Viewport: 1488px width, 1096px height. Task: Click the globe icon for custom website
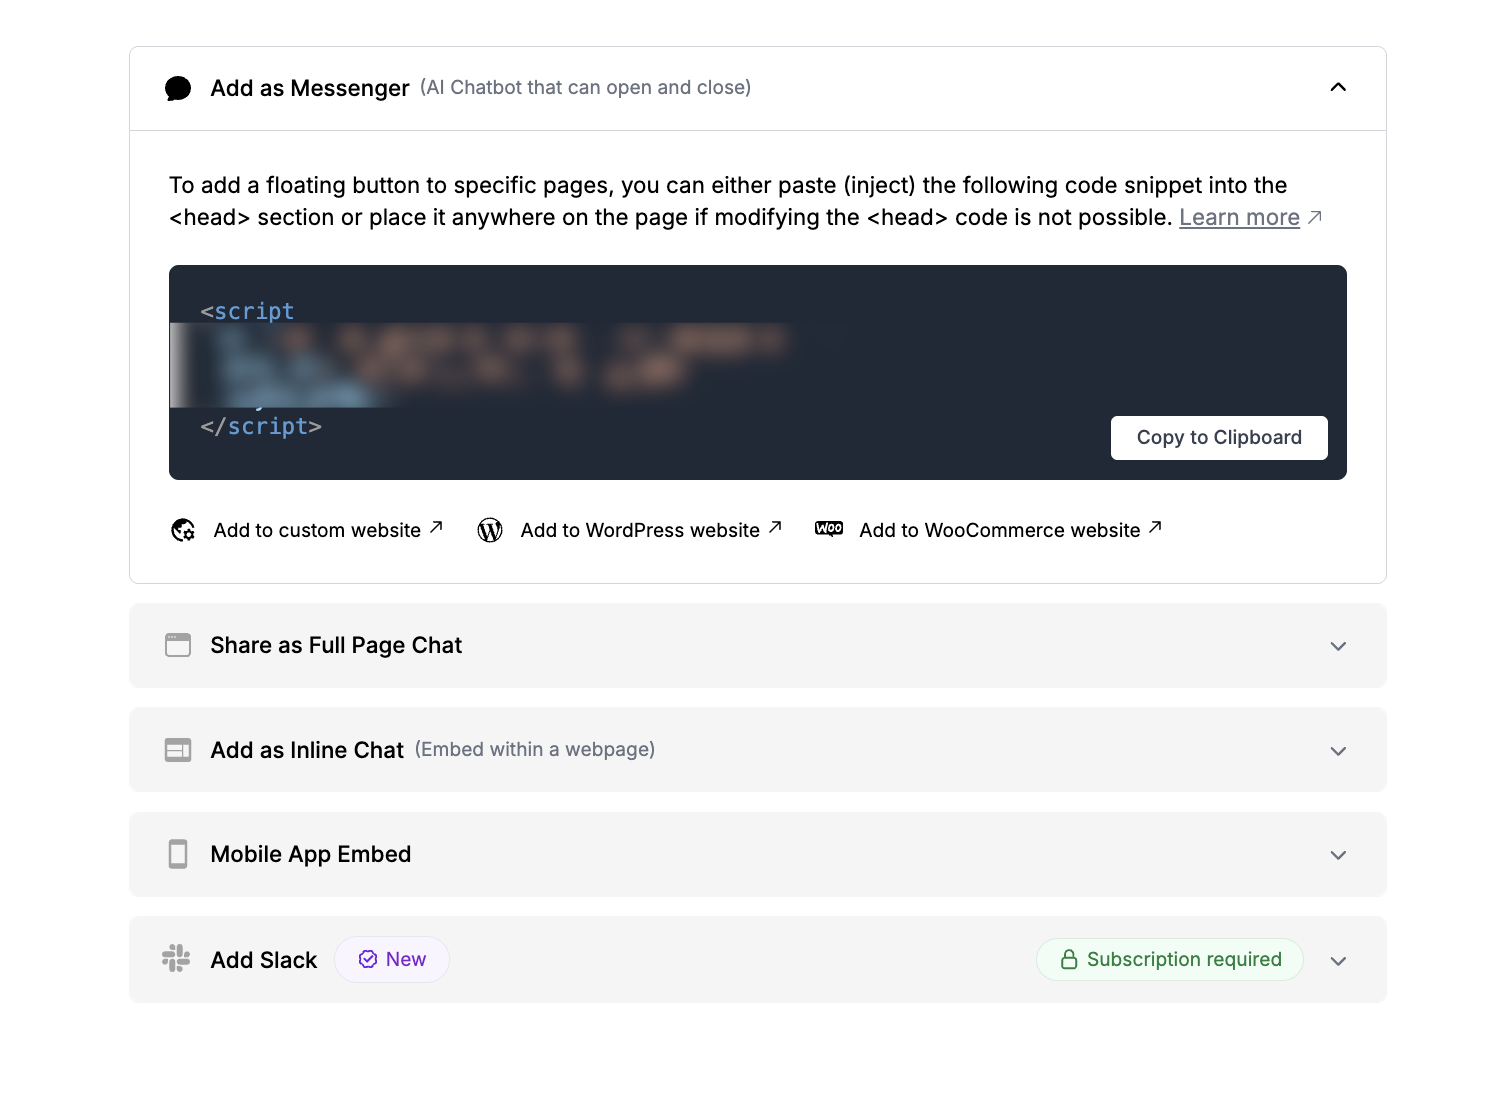click(x=183, y=530)
